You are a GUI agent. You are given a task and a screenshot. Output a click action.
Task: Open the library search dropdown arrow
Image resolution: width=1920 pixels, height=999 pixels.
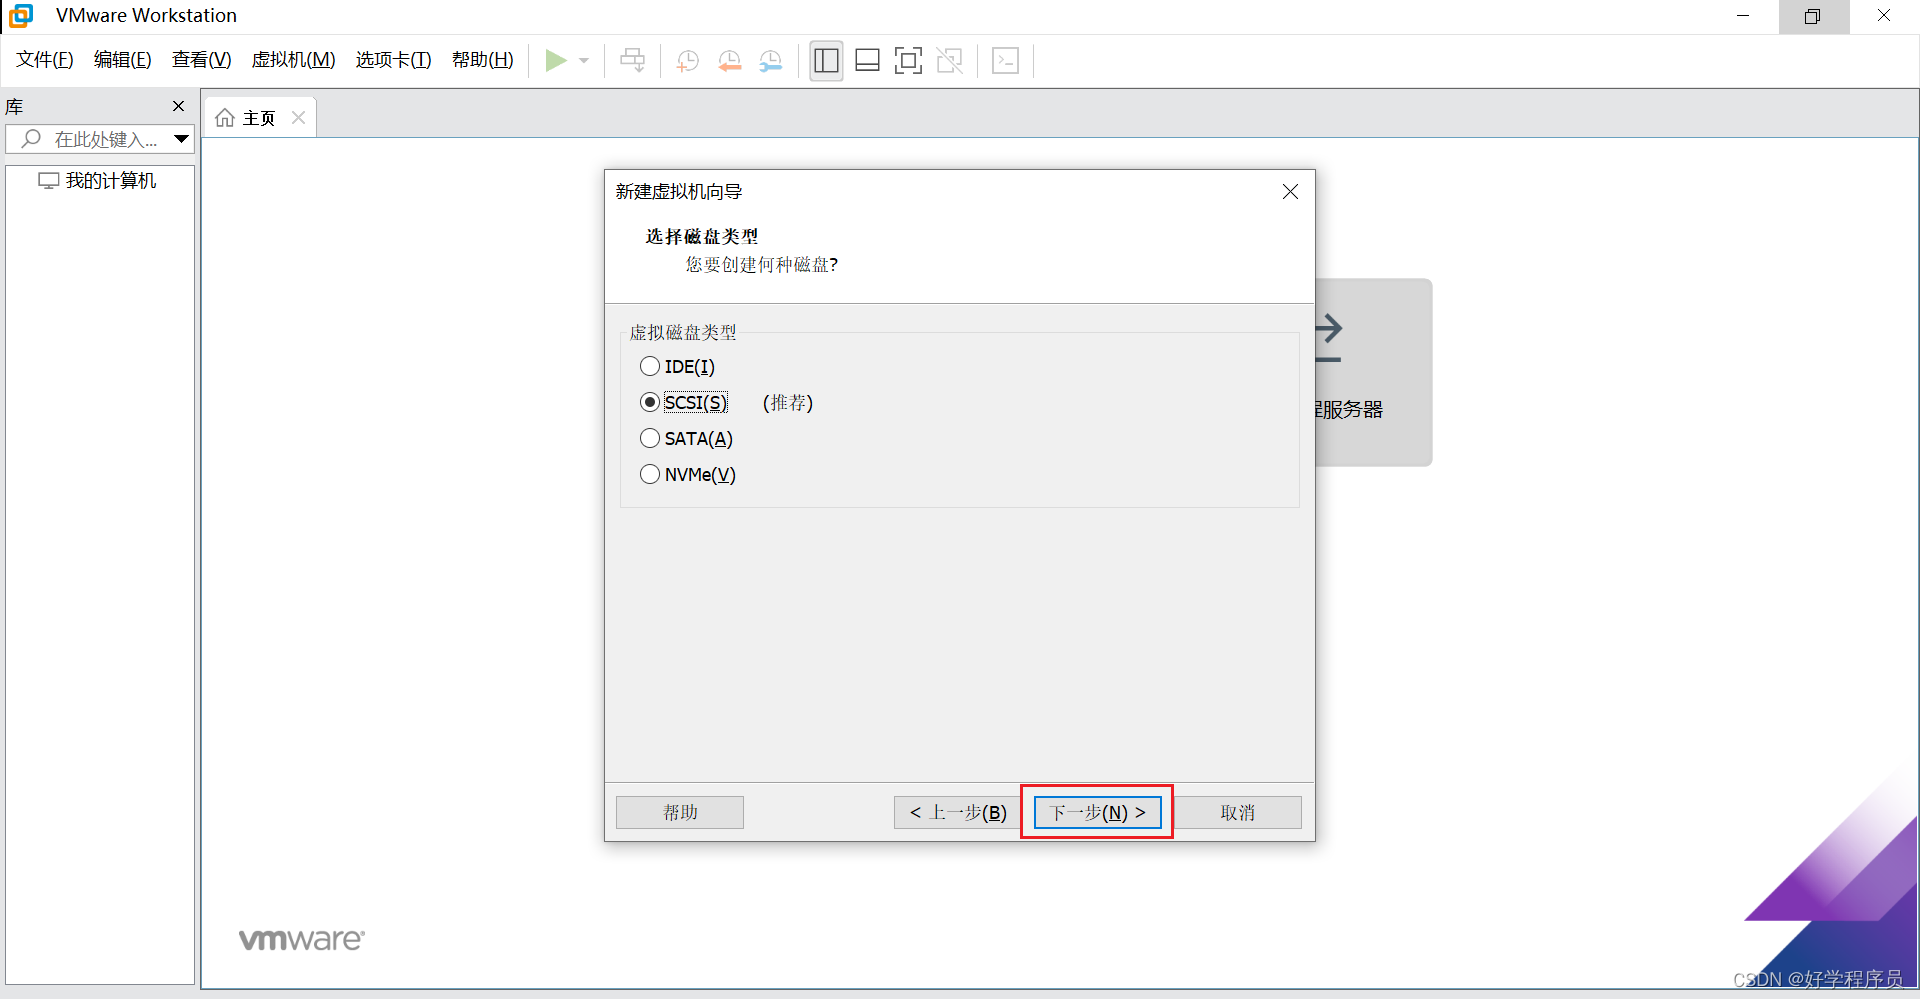[x=181, y=139]
